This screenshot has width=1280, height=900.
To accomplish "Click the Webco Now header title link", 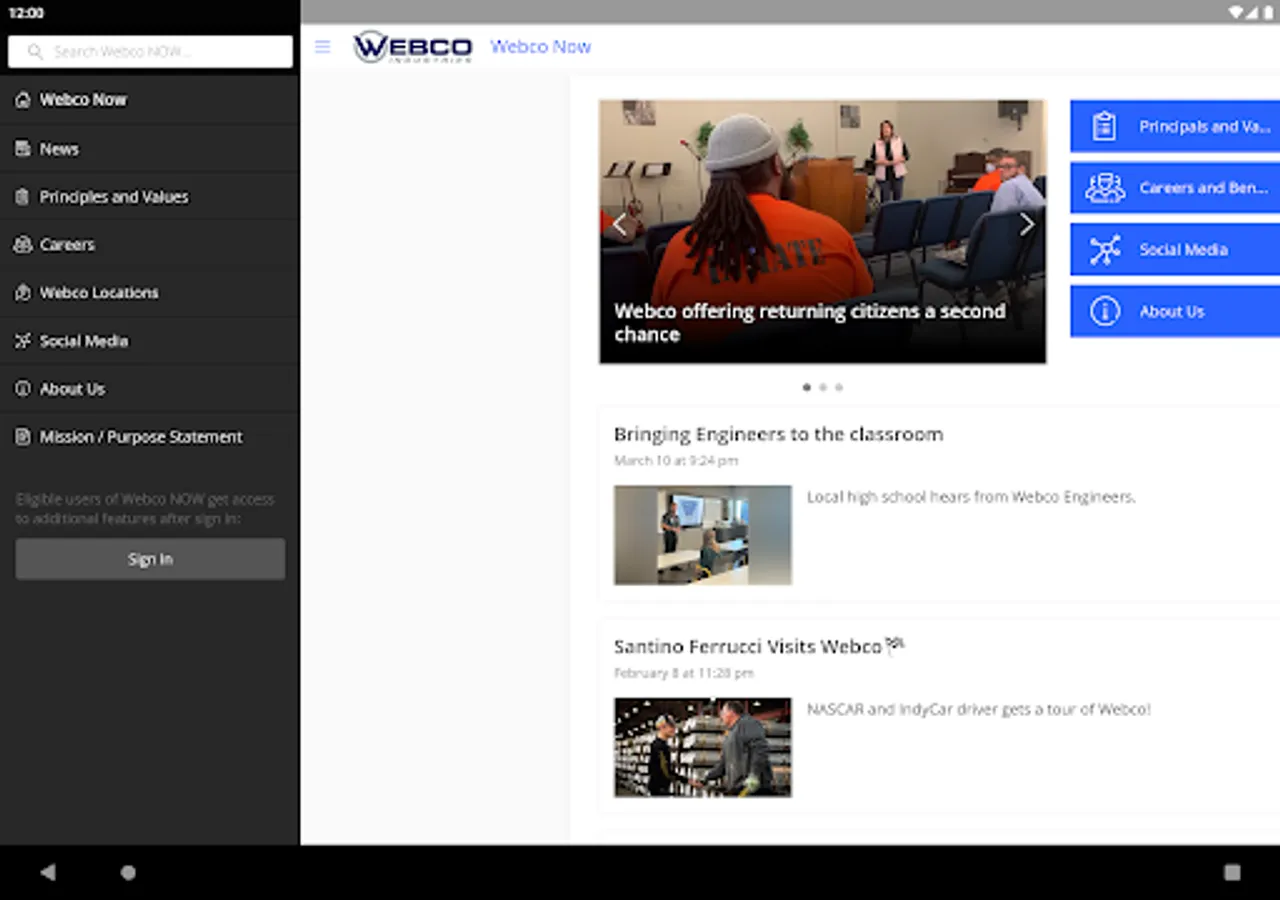I will click(x=540, y=47).
